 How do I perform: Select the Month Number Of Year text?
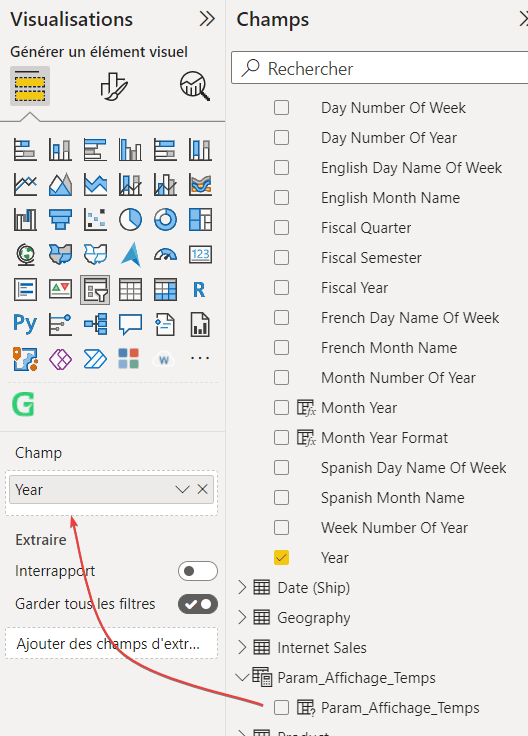[x=398, y=378]
